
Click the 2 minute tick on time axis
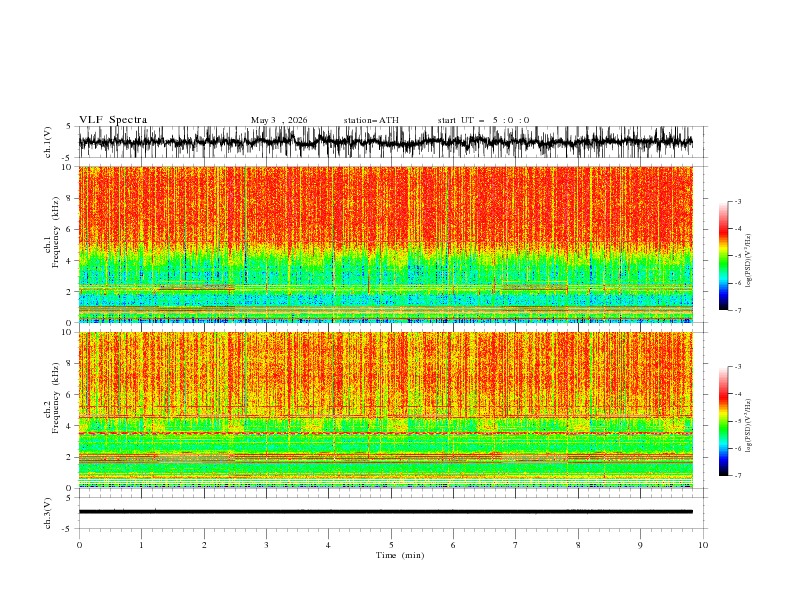pos(204,545)
